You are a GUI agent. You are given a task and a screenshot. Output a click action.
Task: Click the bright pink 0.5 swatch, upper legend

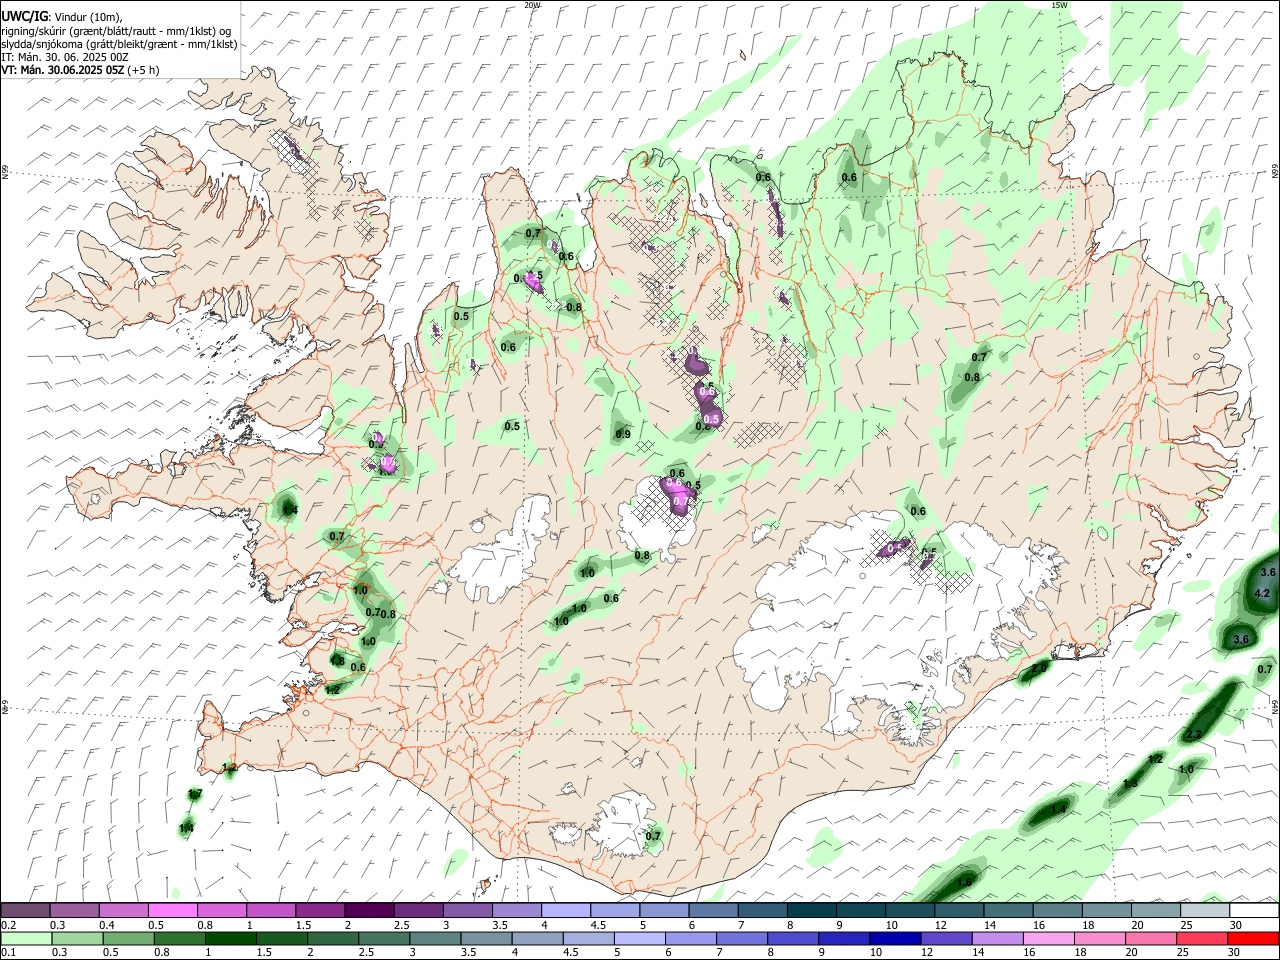coord(172,910)
